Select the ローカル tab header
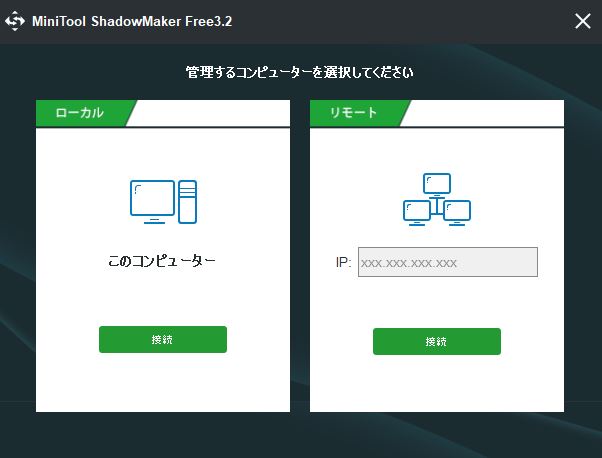This screenshot has height=458, width=602. tap(80, 113)
